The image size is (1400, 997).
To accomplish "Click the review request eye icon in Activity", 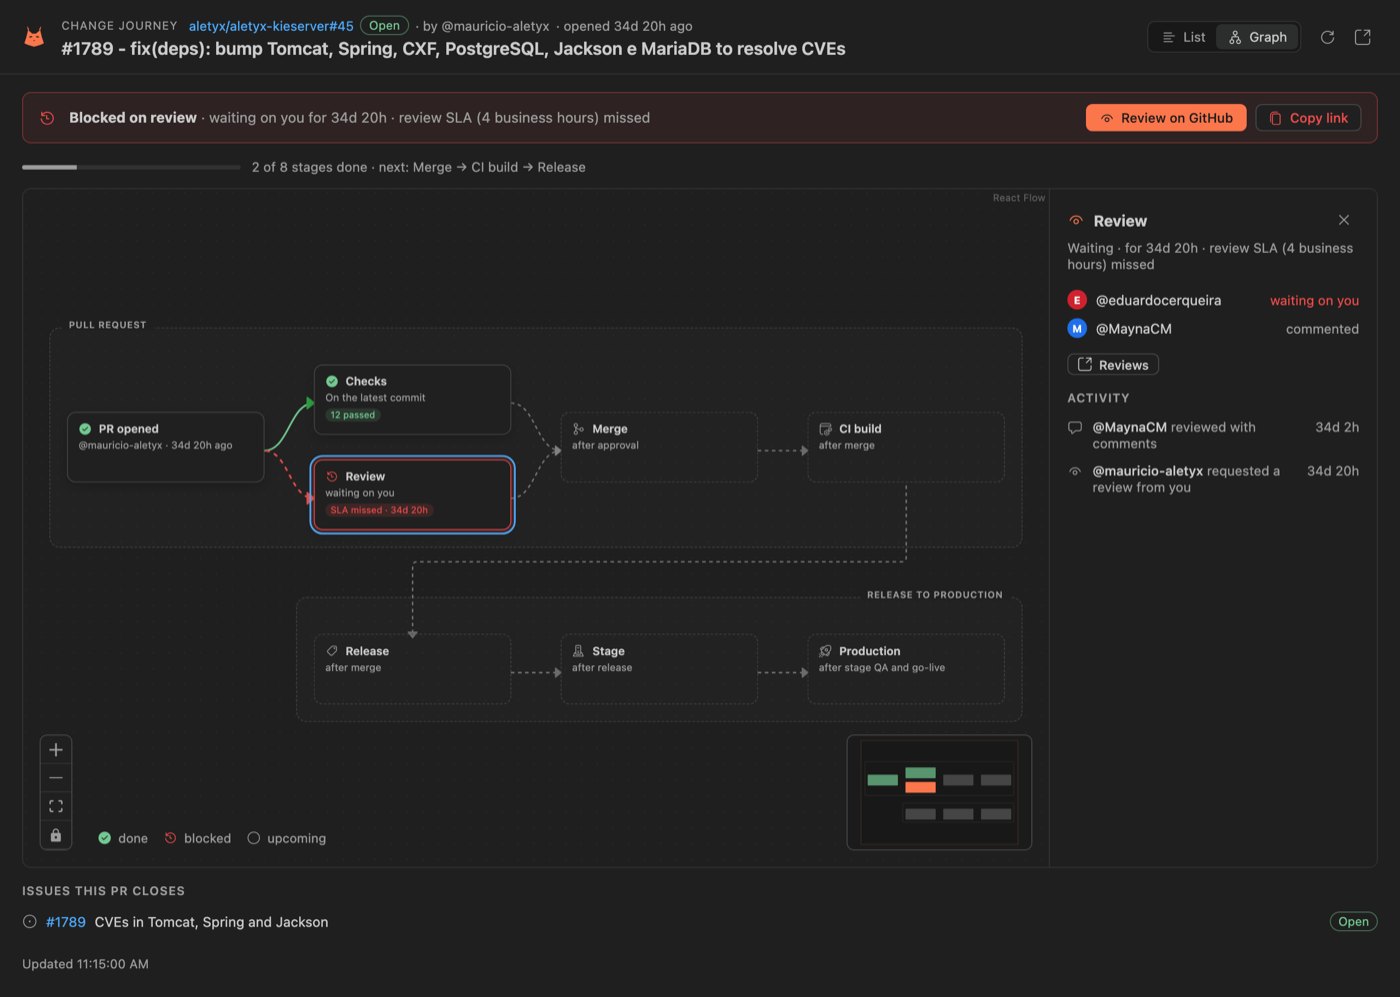I will (x=1075, y=471).
